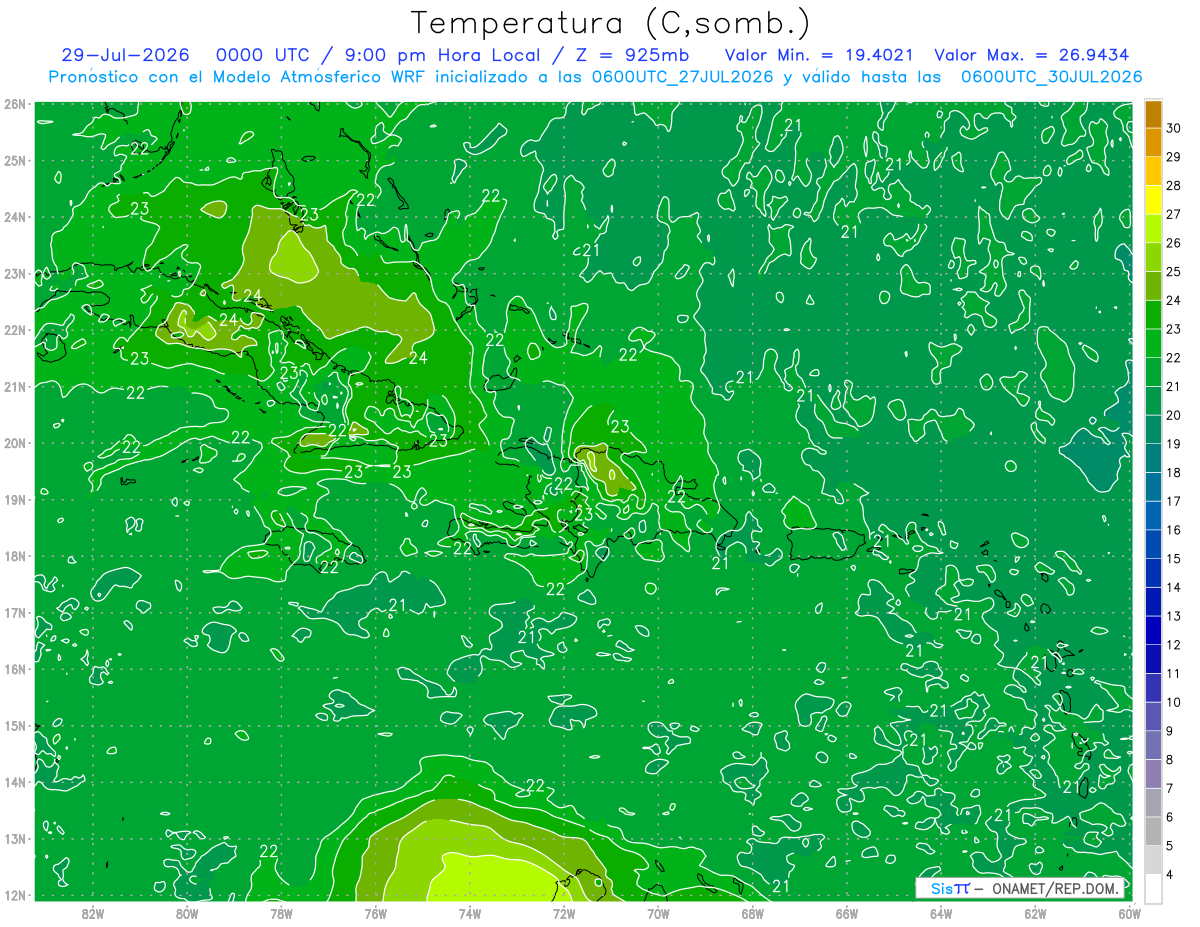Select init time '0600UTC_27JUL2026'

click(x=682, y=77)
